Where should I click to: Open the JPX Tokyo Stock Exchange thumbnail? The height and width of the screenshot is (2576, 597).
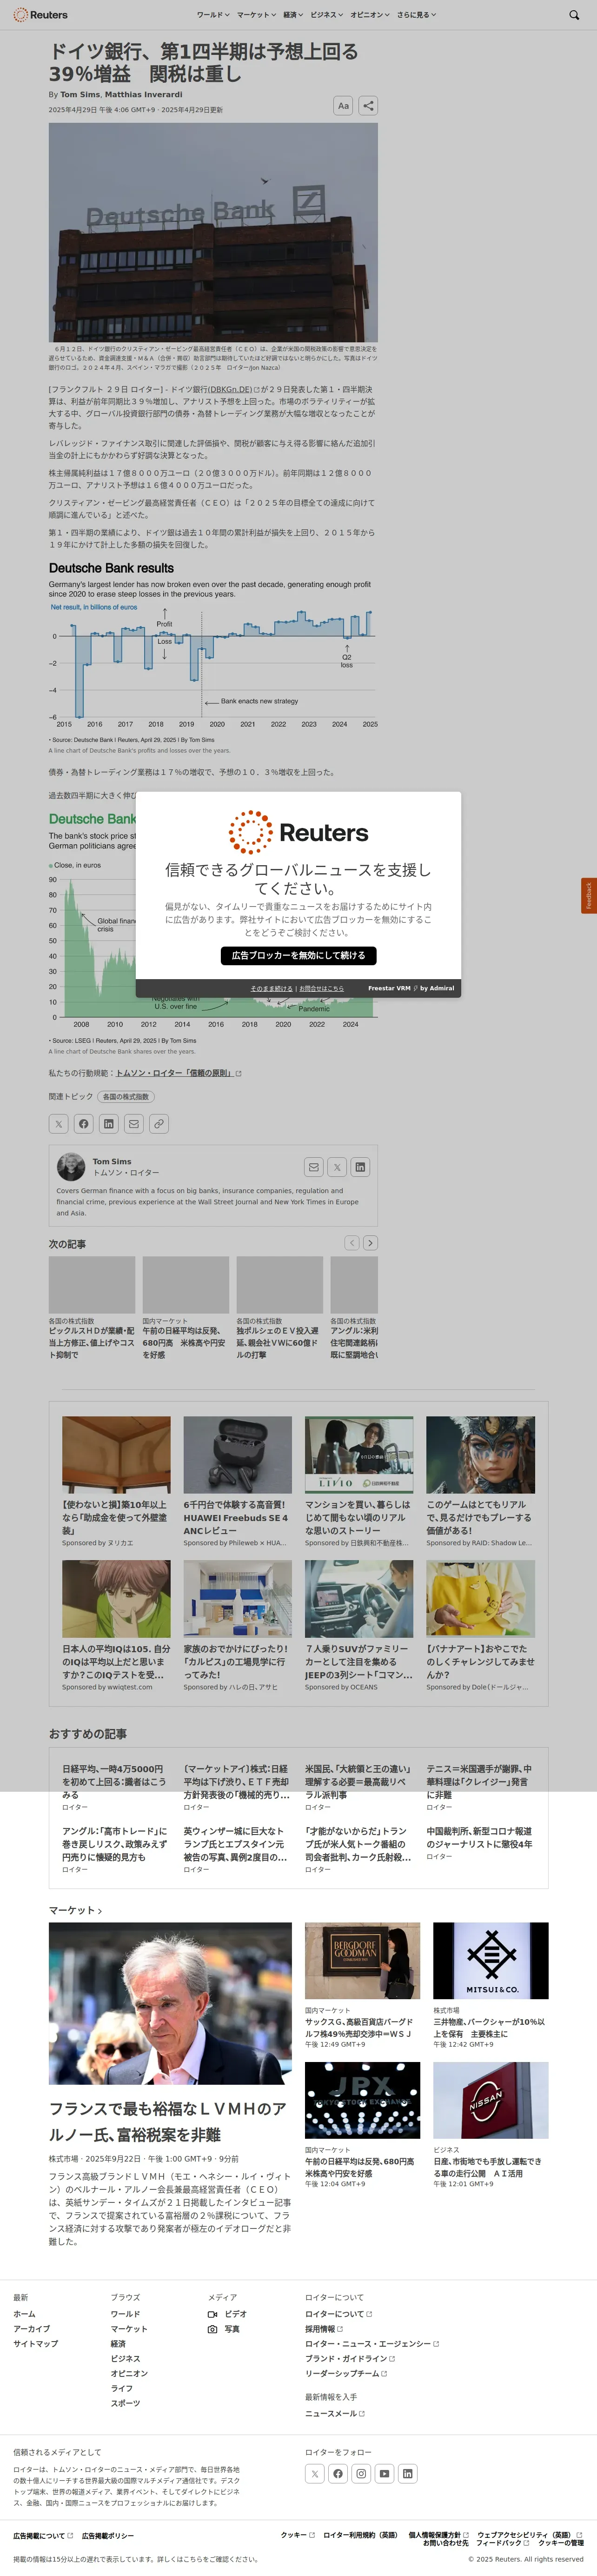(x=362, y=2100)
